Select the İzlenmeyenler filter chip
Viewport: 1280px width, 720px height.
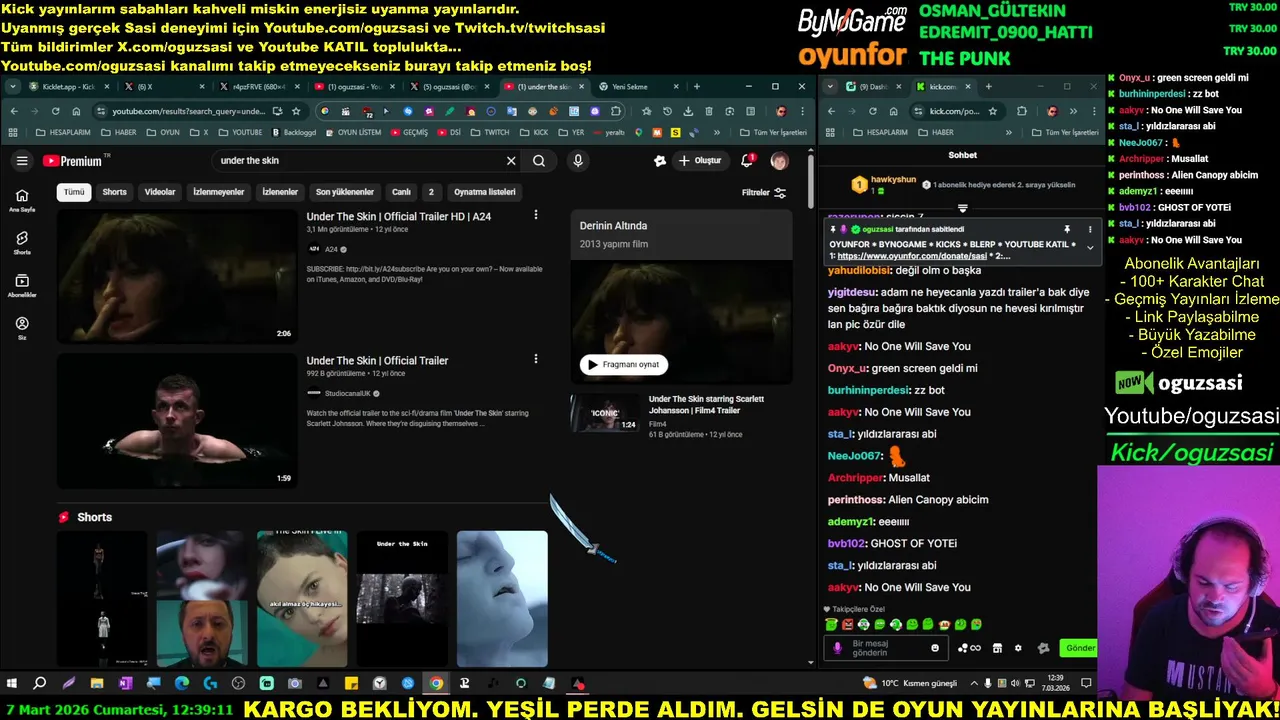(218, 192)
